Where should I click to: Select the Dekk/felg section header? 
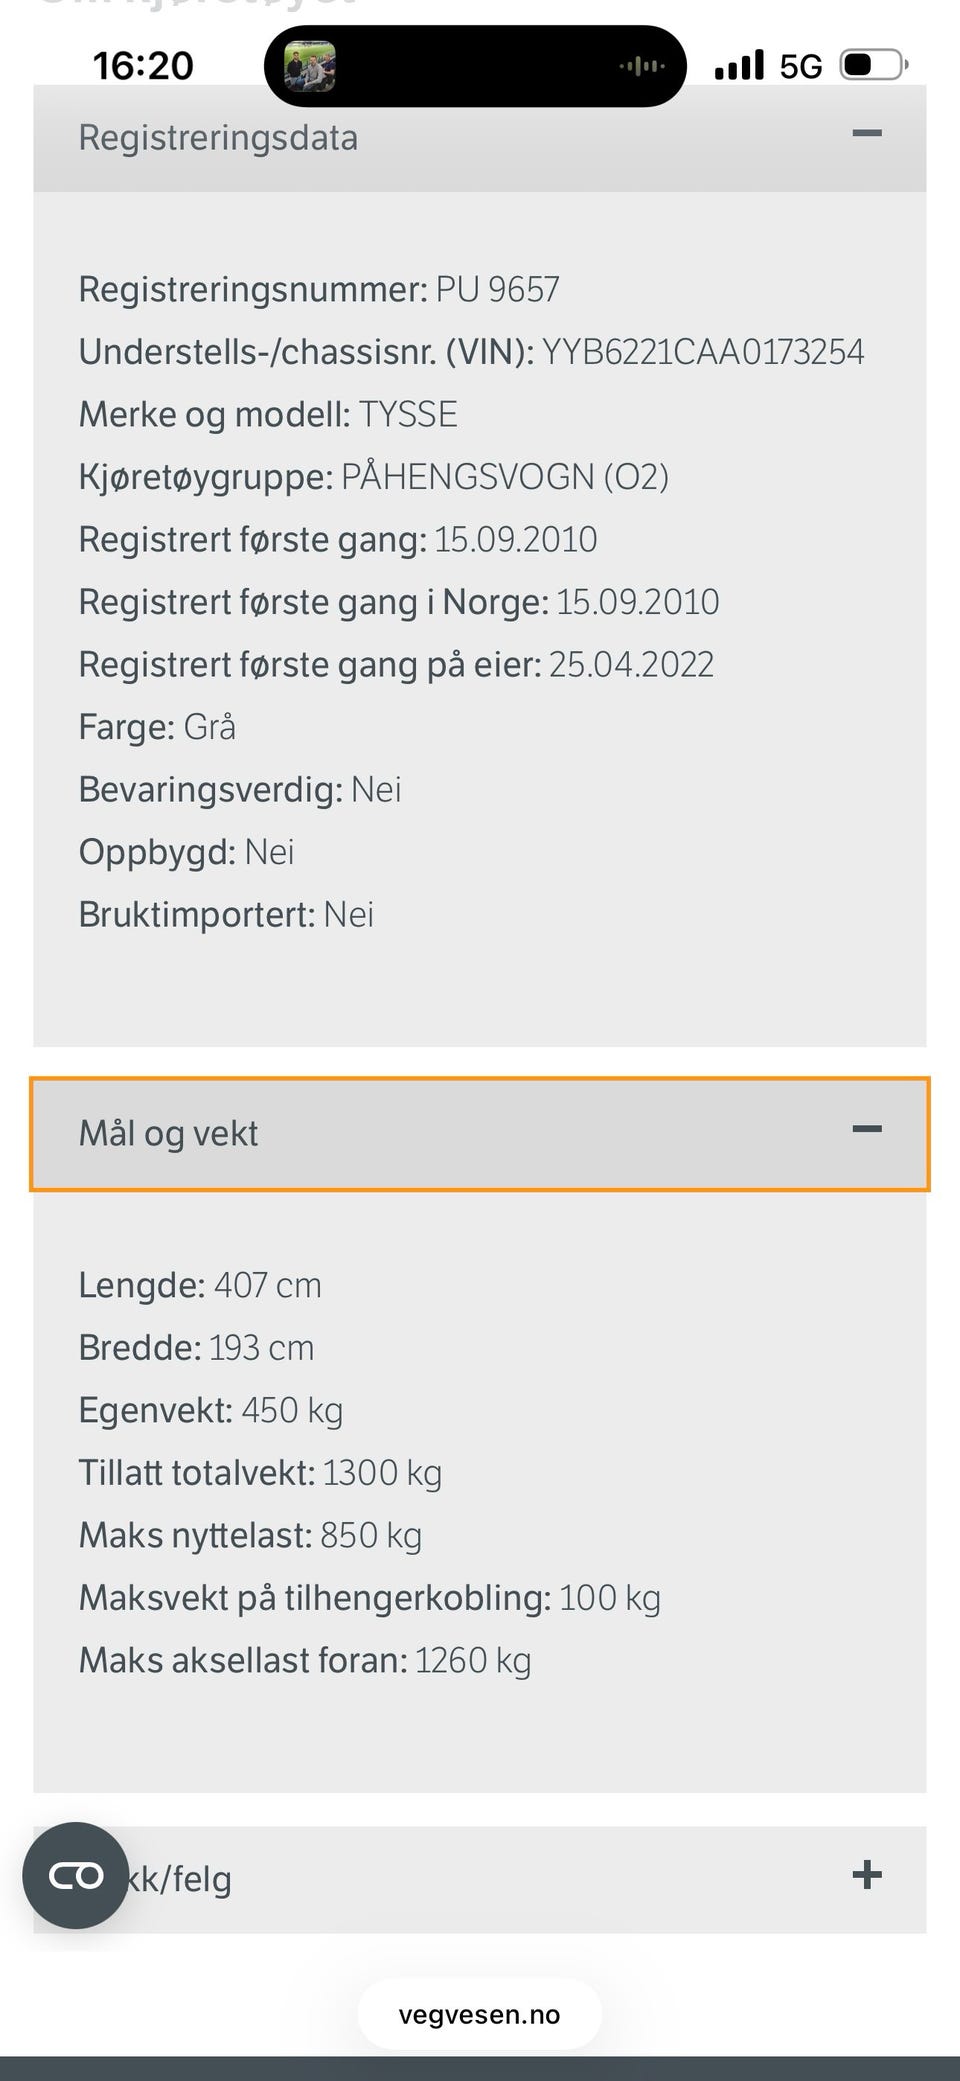(x=480, y=1879)
